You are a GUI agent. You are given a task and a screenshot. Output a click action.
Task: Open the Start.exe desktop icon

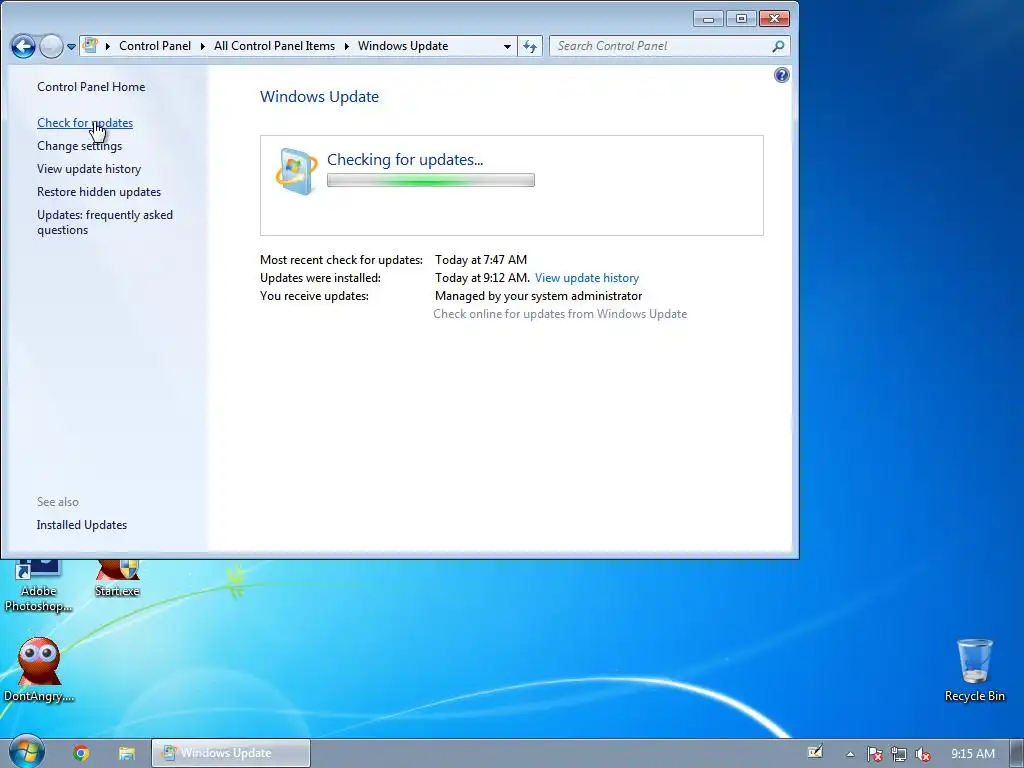click(x=118, y=579)
